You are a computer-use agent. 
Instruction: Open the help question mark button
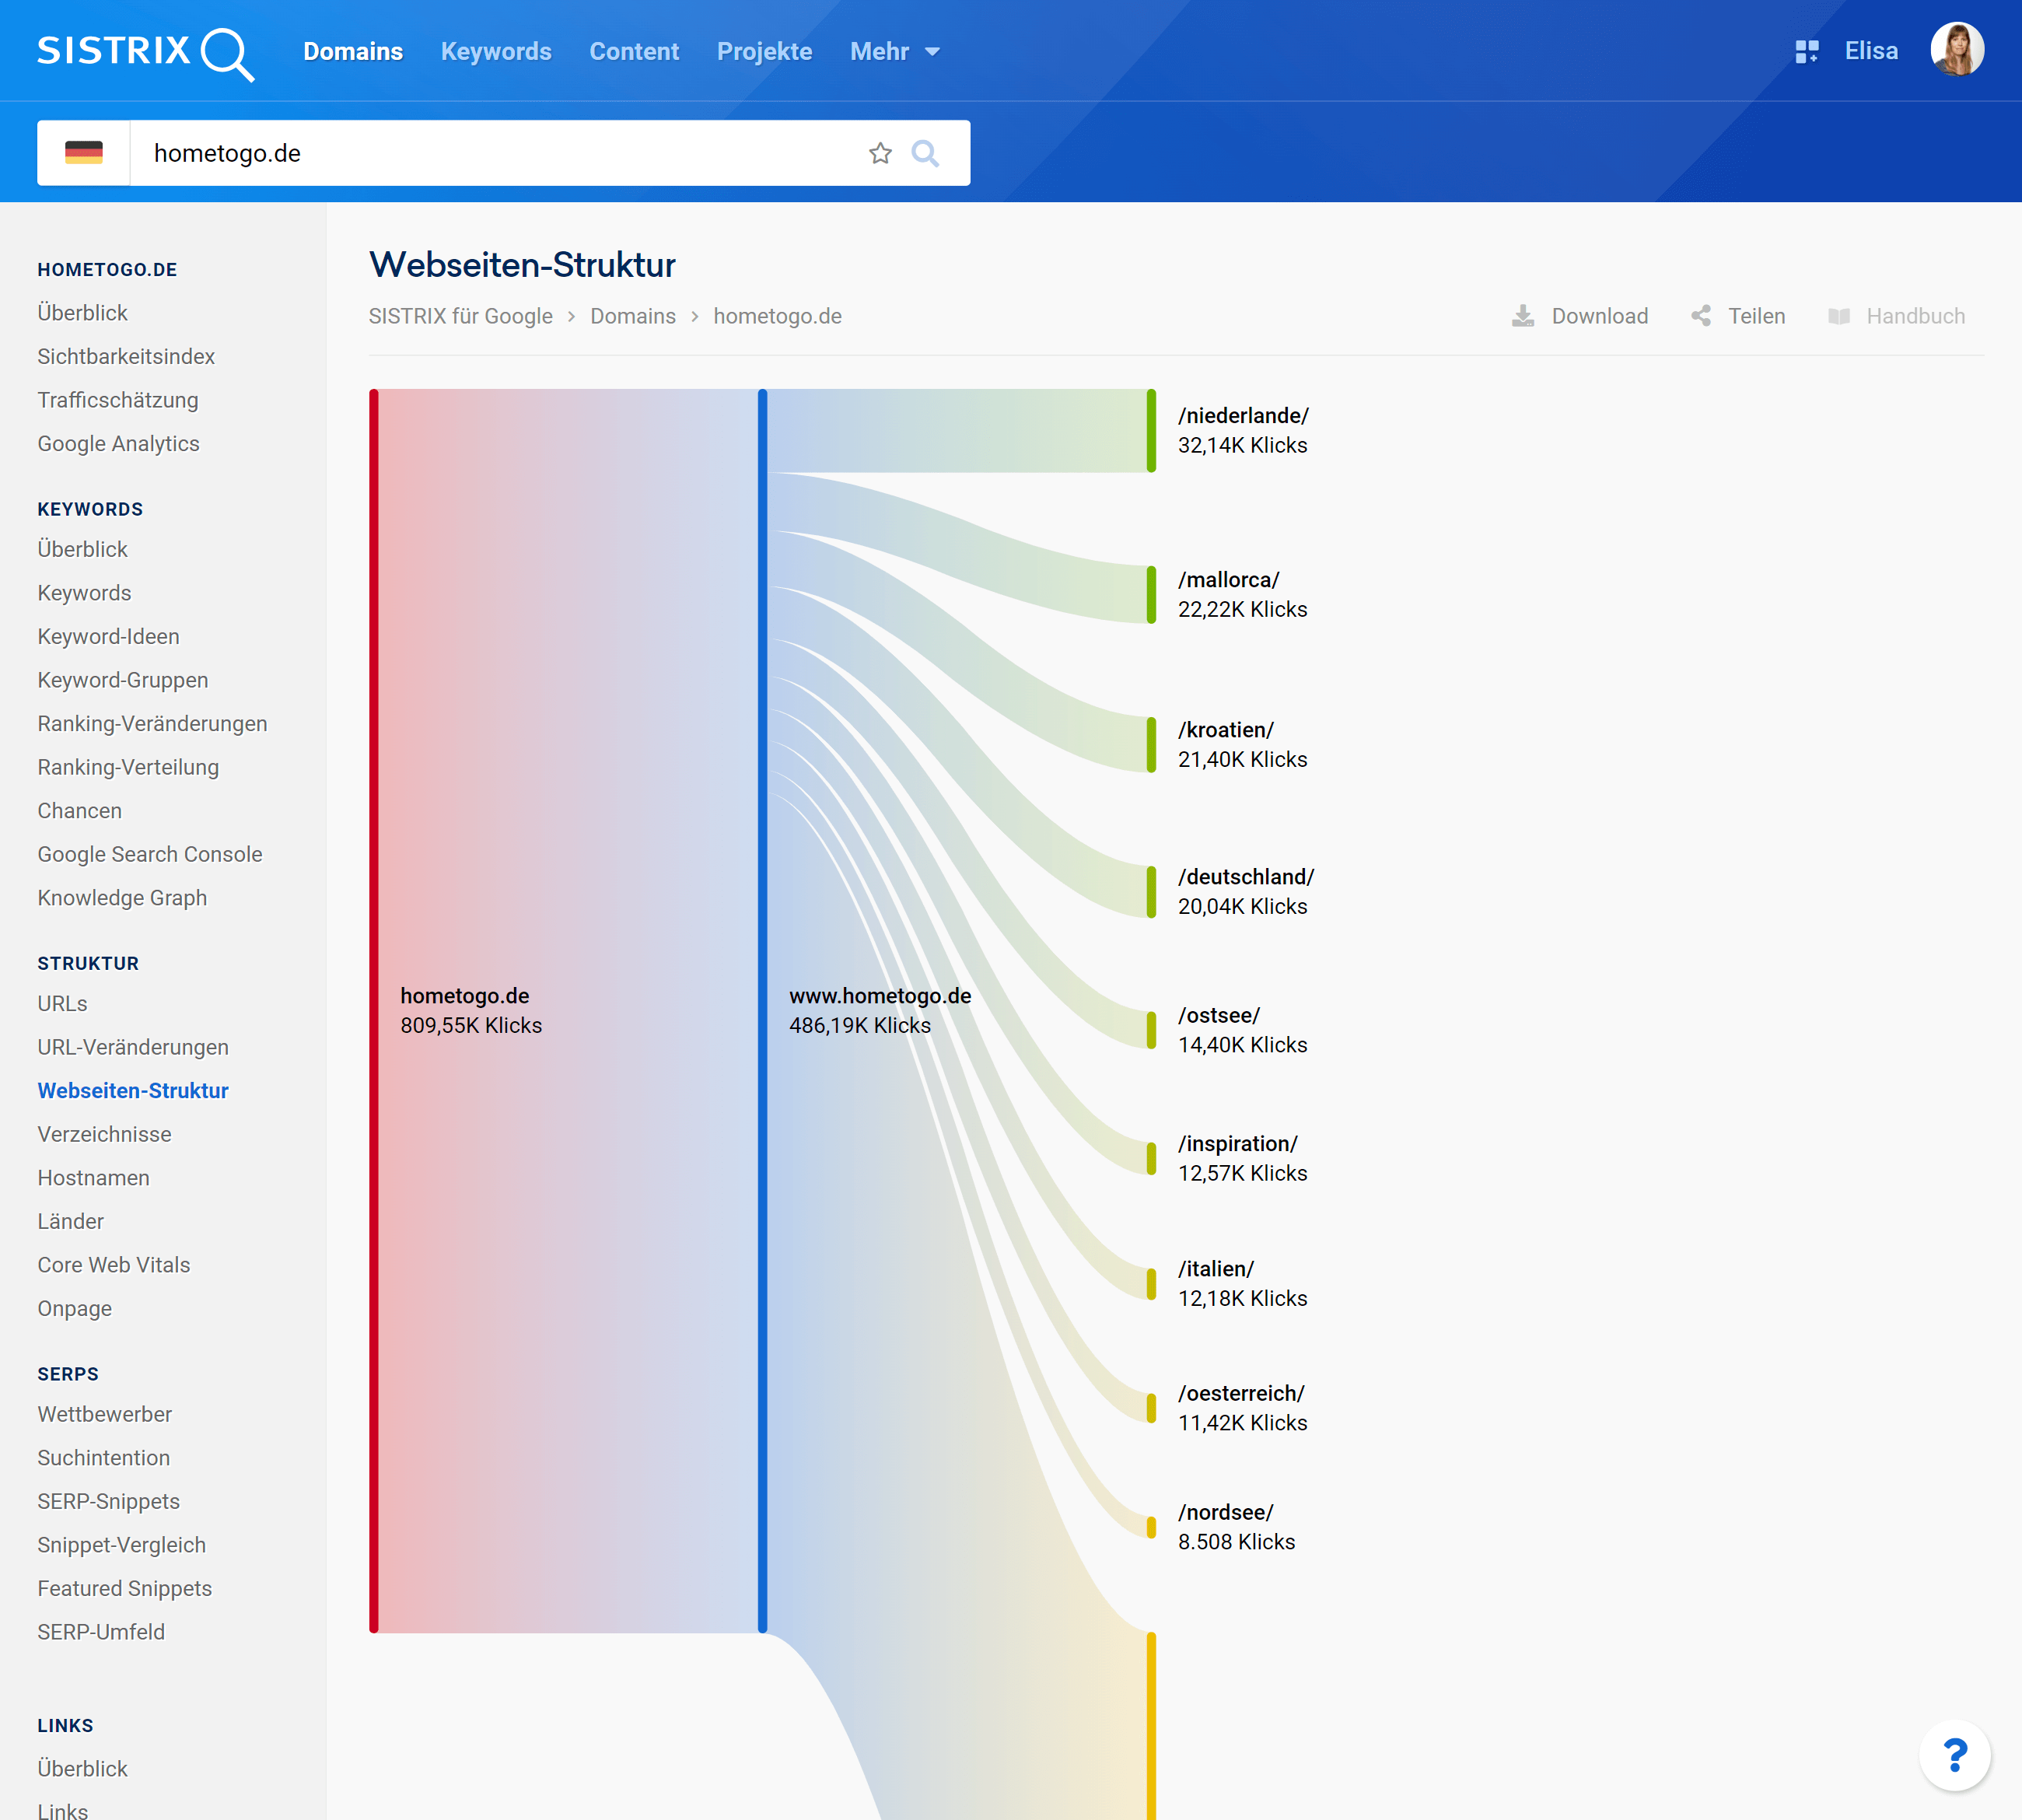1954,1755
